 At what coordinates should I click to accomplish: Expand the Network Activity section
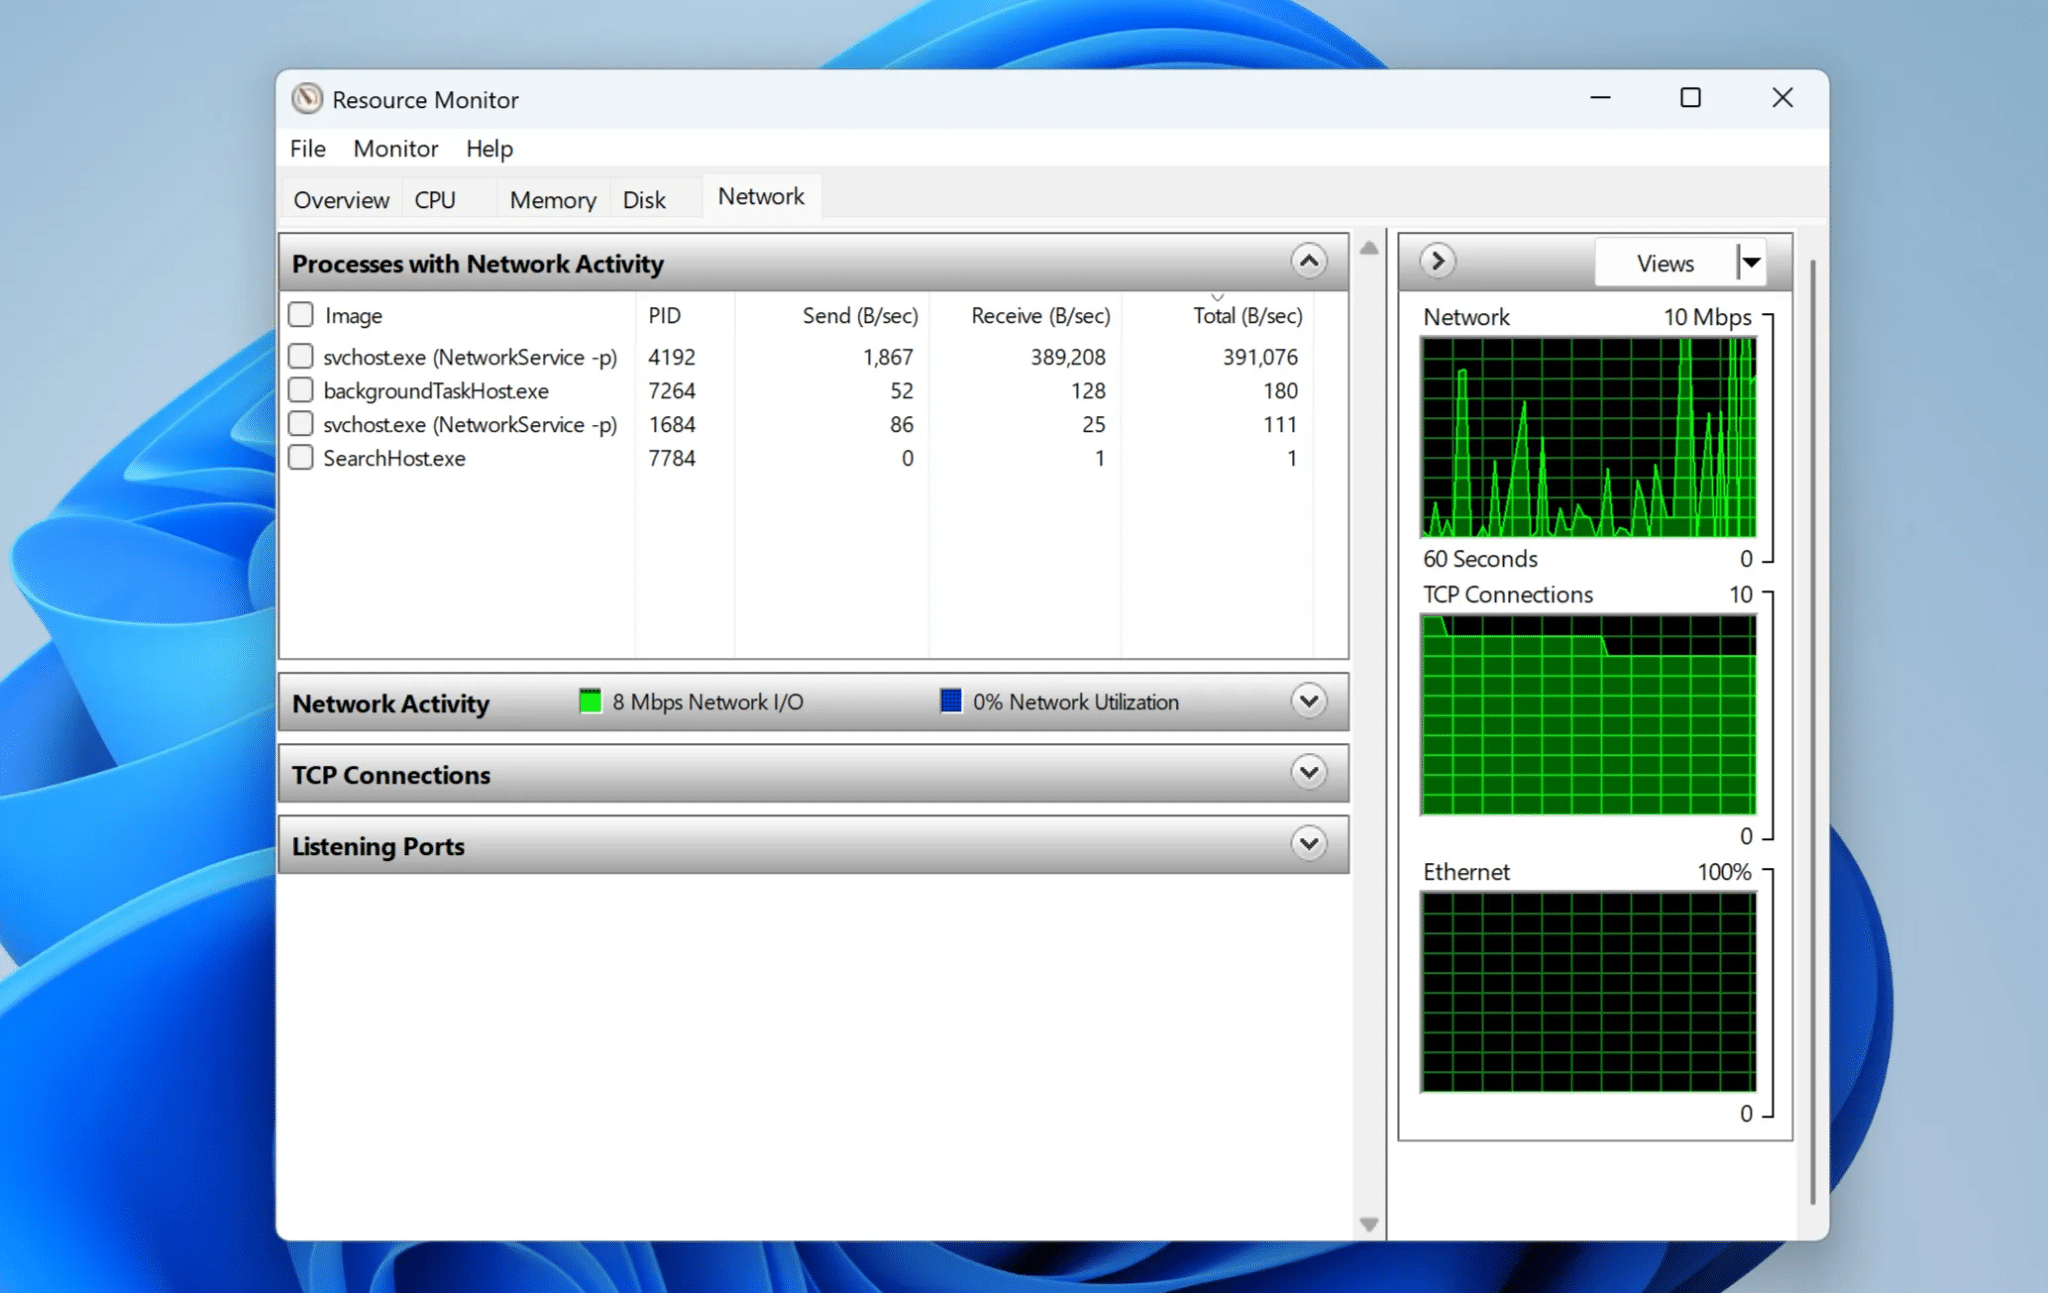(1308, 701)
